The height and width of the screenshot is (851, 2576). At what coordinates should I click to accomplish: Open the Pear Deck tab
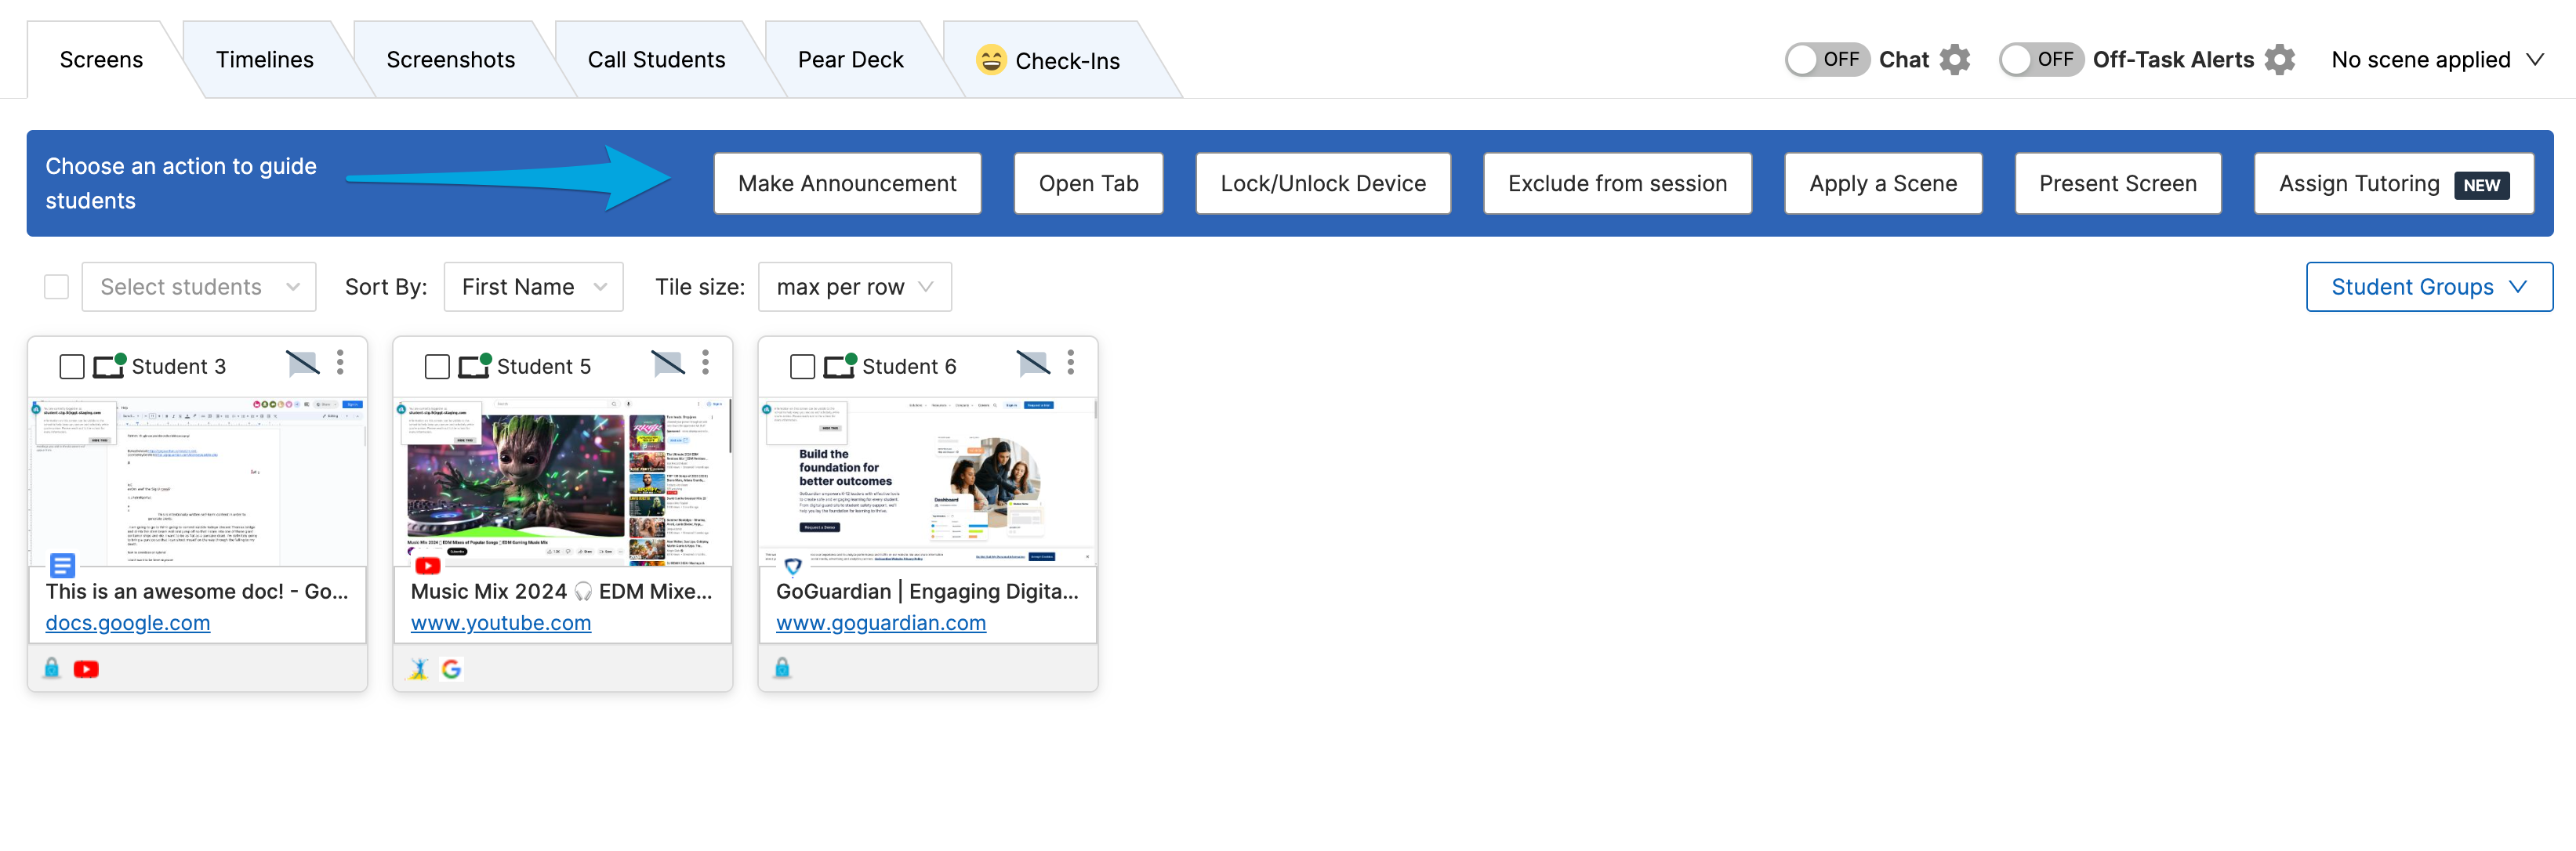point(850,60)
